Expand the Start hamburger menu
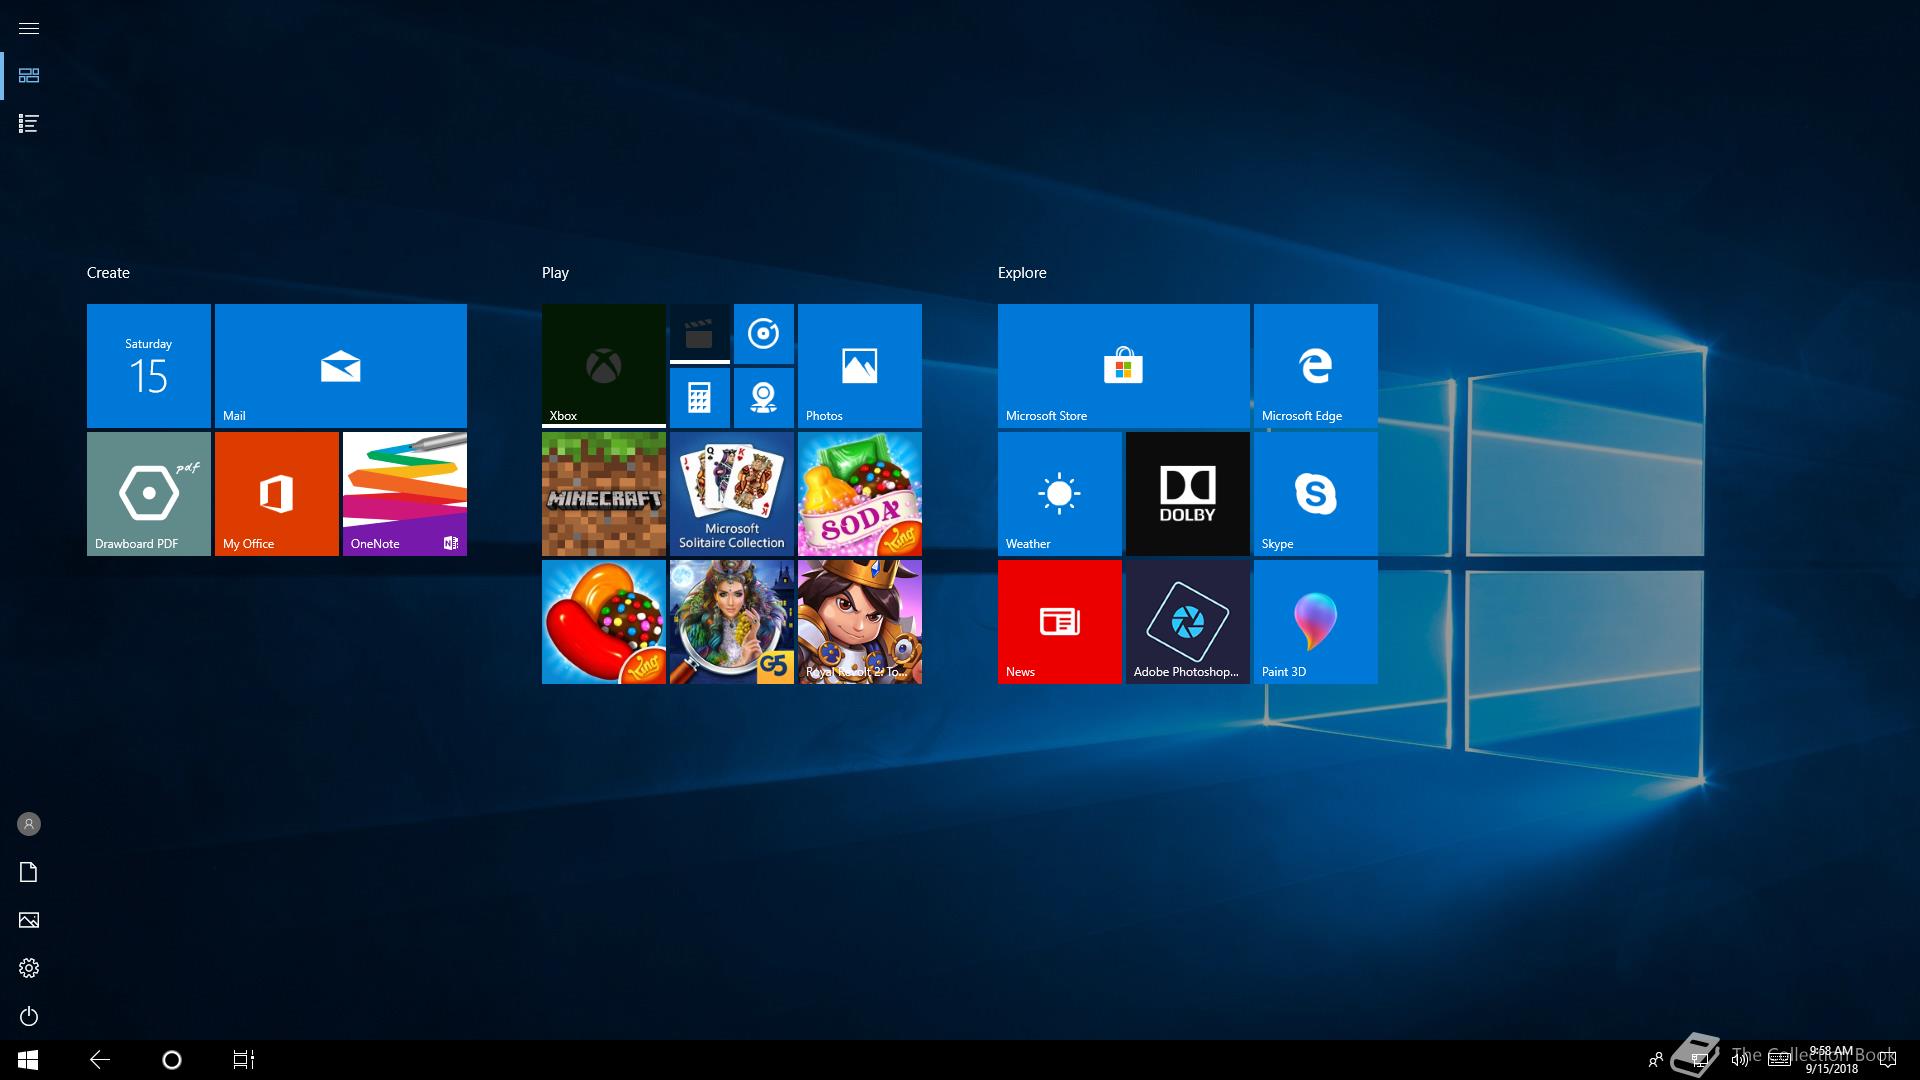This screenshot has height=1080, width=1920. 29,28
